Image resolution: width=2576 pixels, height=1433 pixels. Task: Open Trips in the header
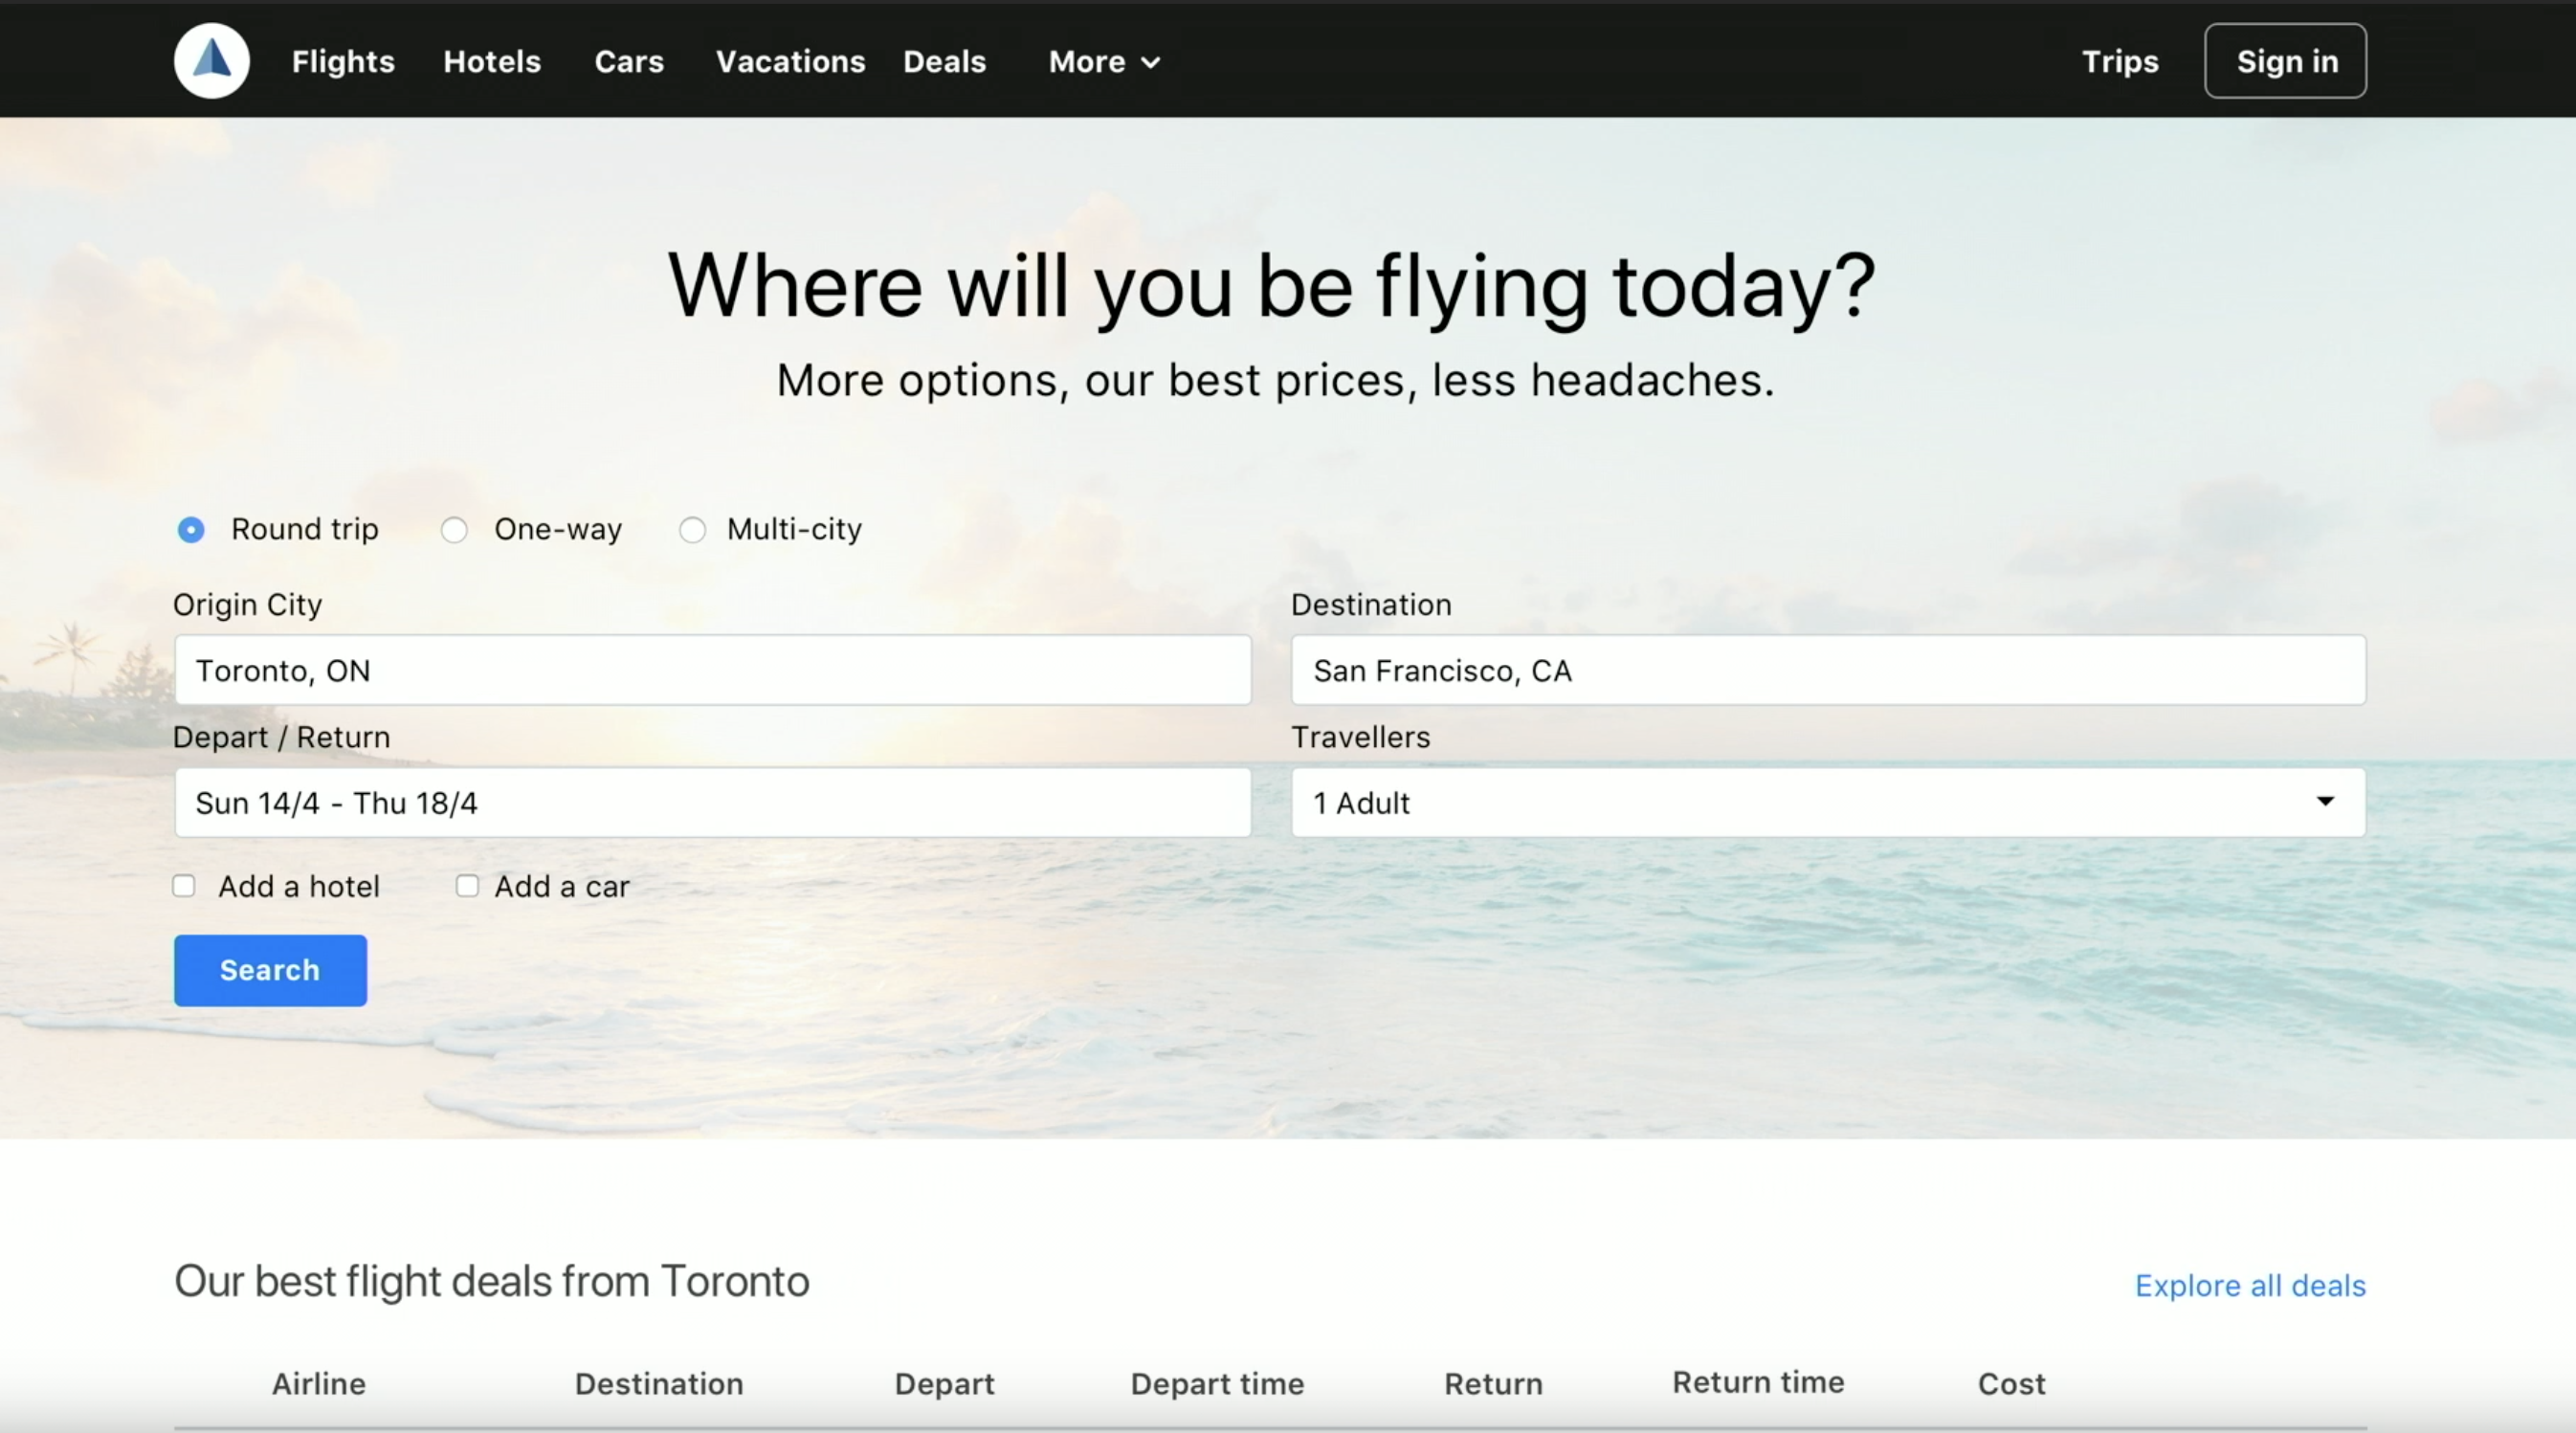[x=2120, y=62]
